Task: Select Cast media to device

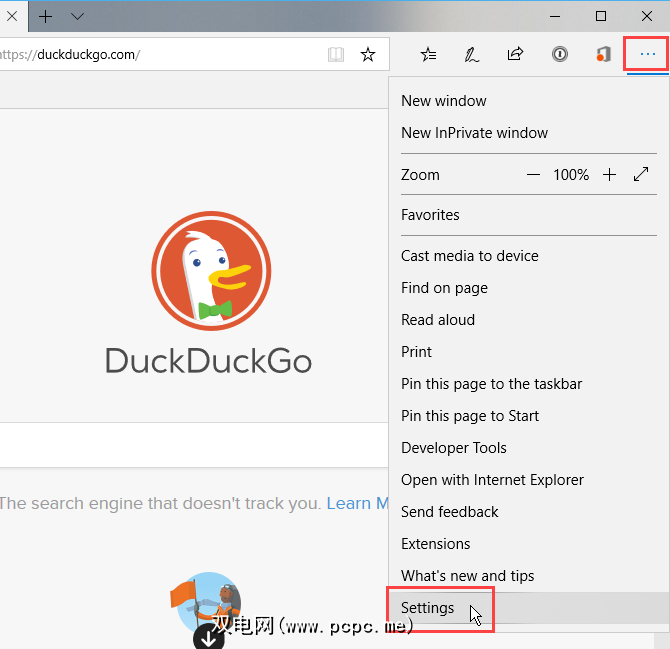Action: pos(528,256)
